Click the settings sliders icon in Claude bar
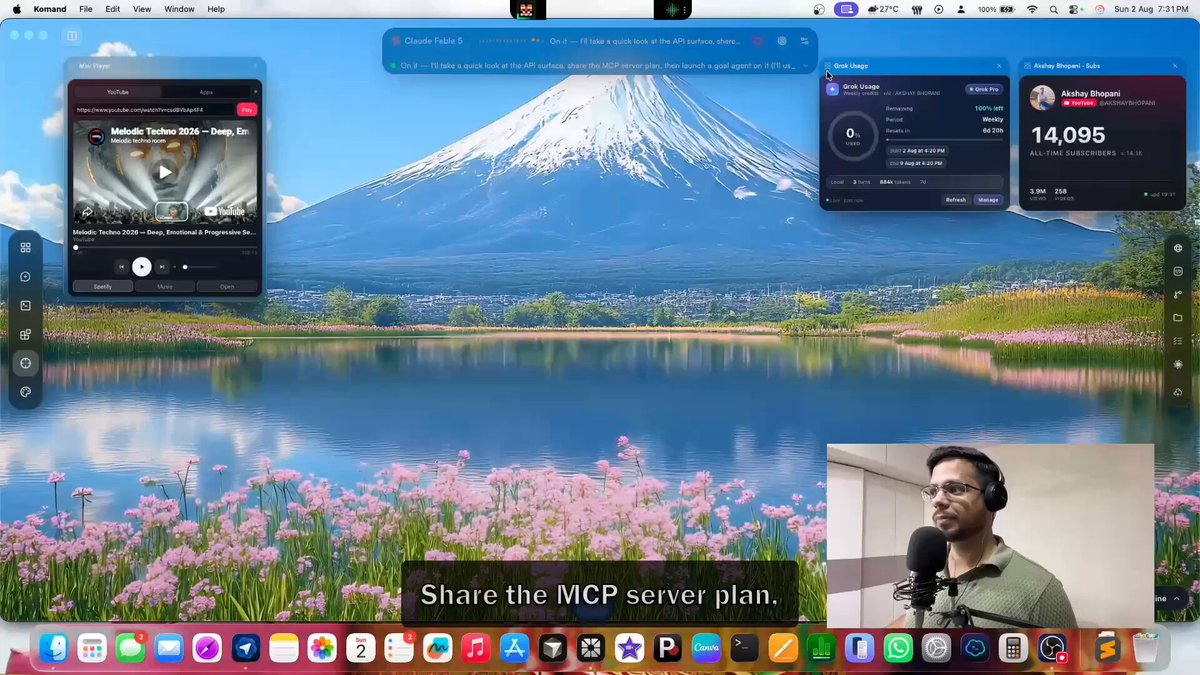 804,41
